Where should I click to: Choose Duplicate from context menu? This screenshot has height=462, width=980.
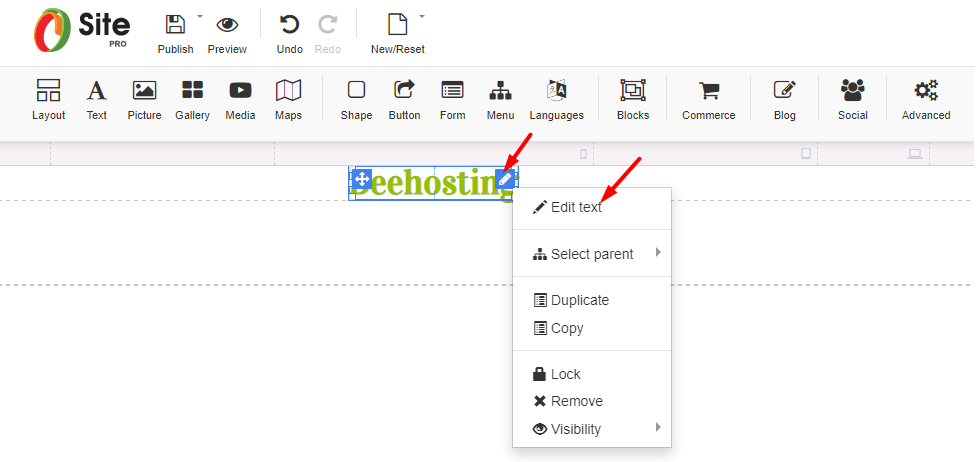[x=592, y=300]
